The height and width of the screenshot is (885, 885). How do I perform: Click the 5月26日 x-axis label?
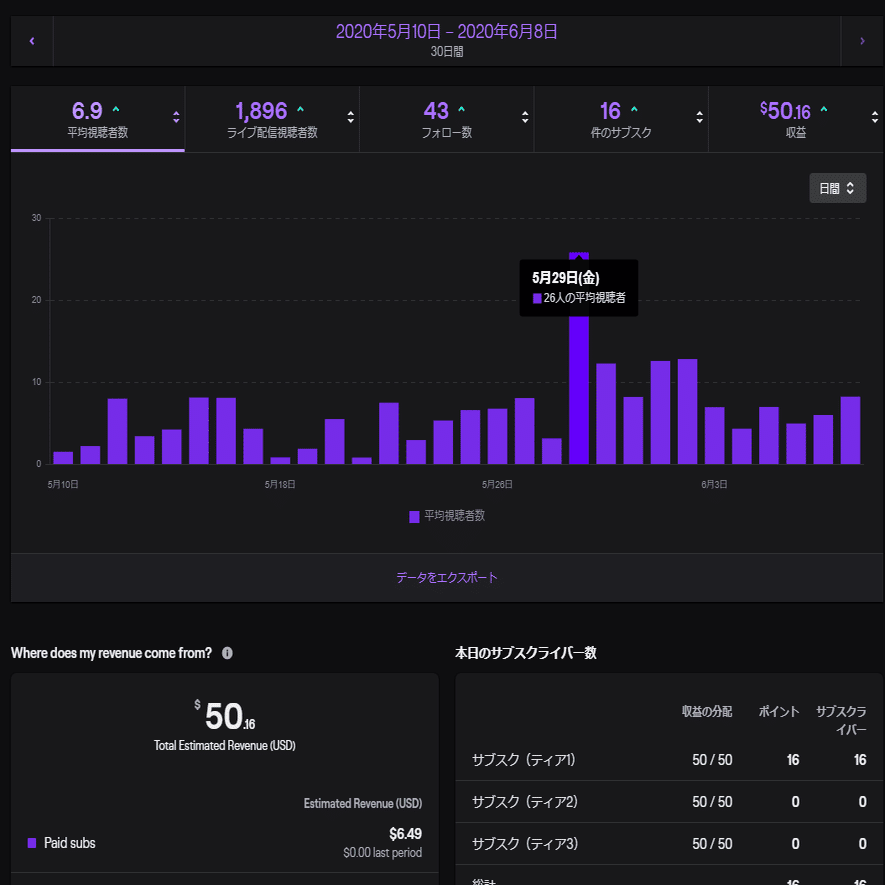(x=497, y=484)
